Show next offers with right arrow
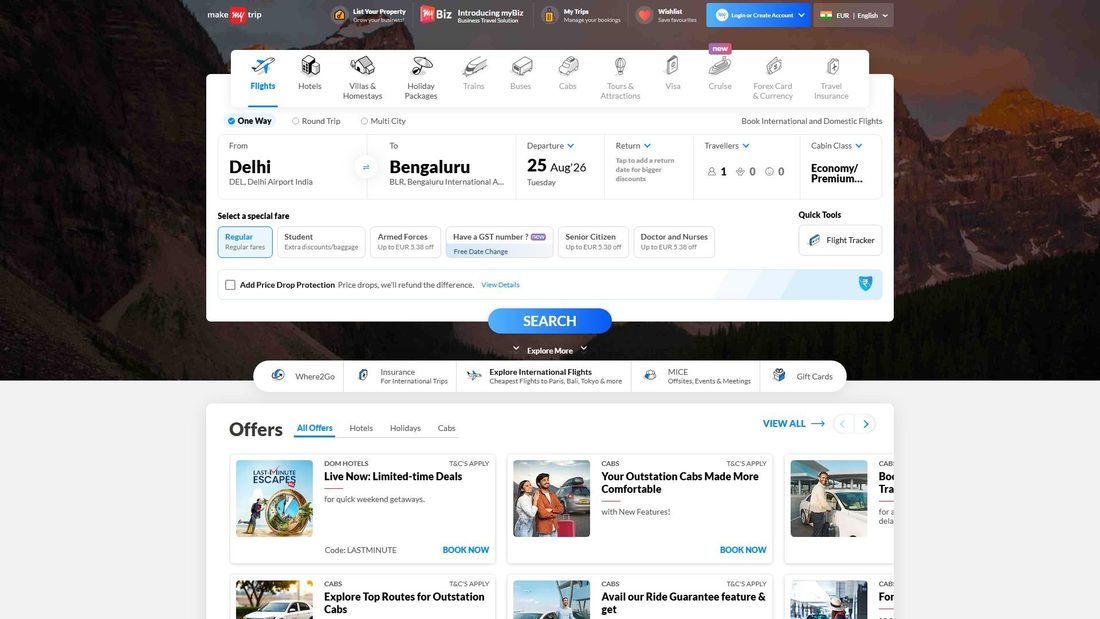This screenshot has height=619, width=1100. tap(866, 424)
